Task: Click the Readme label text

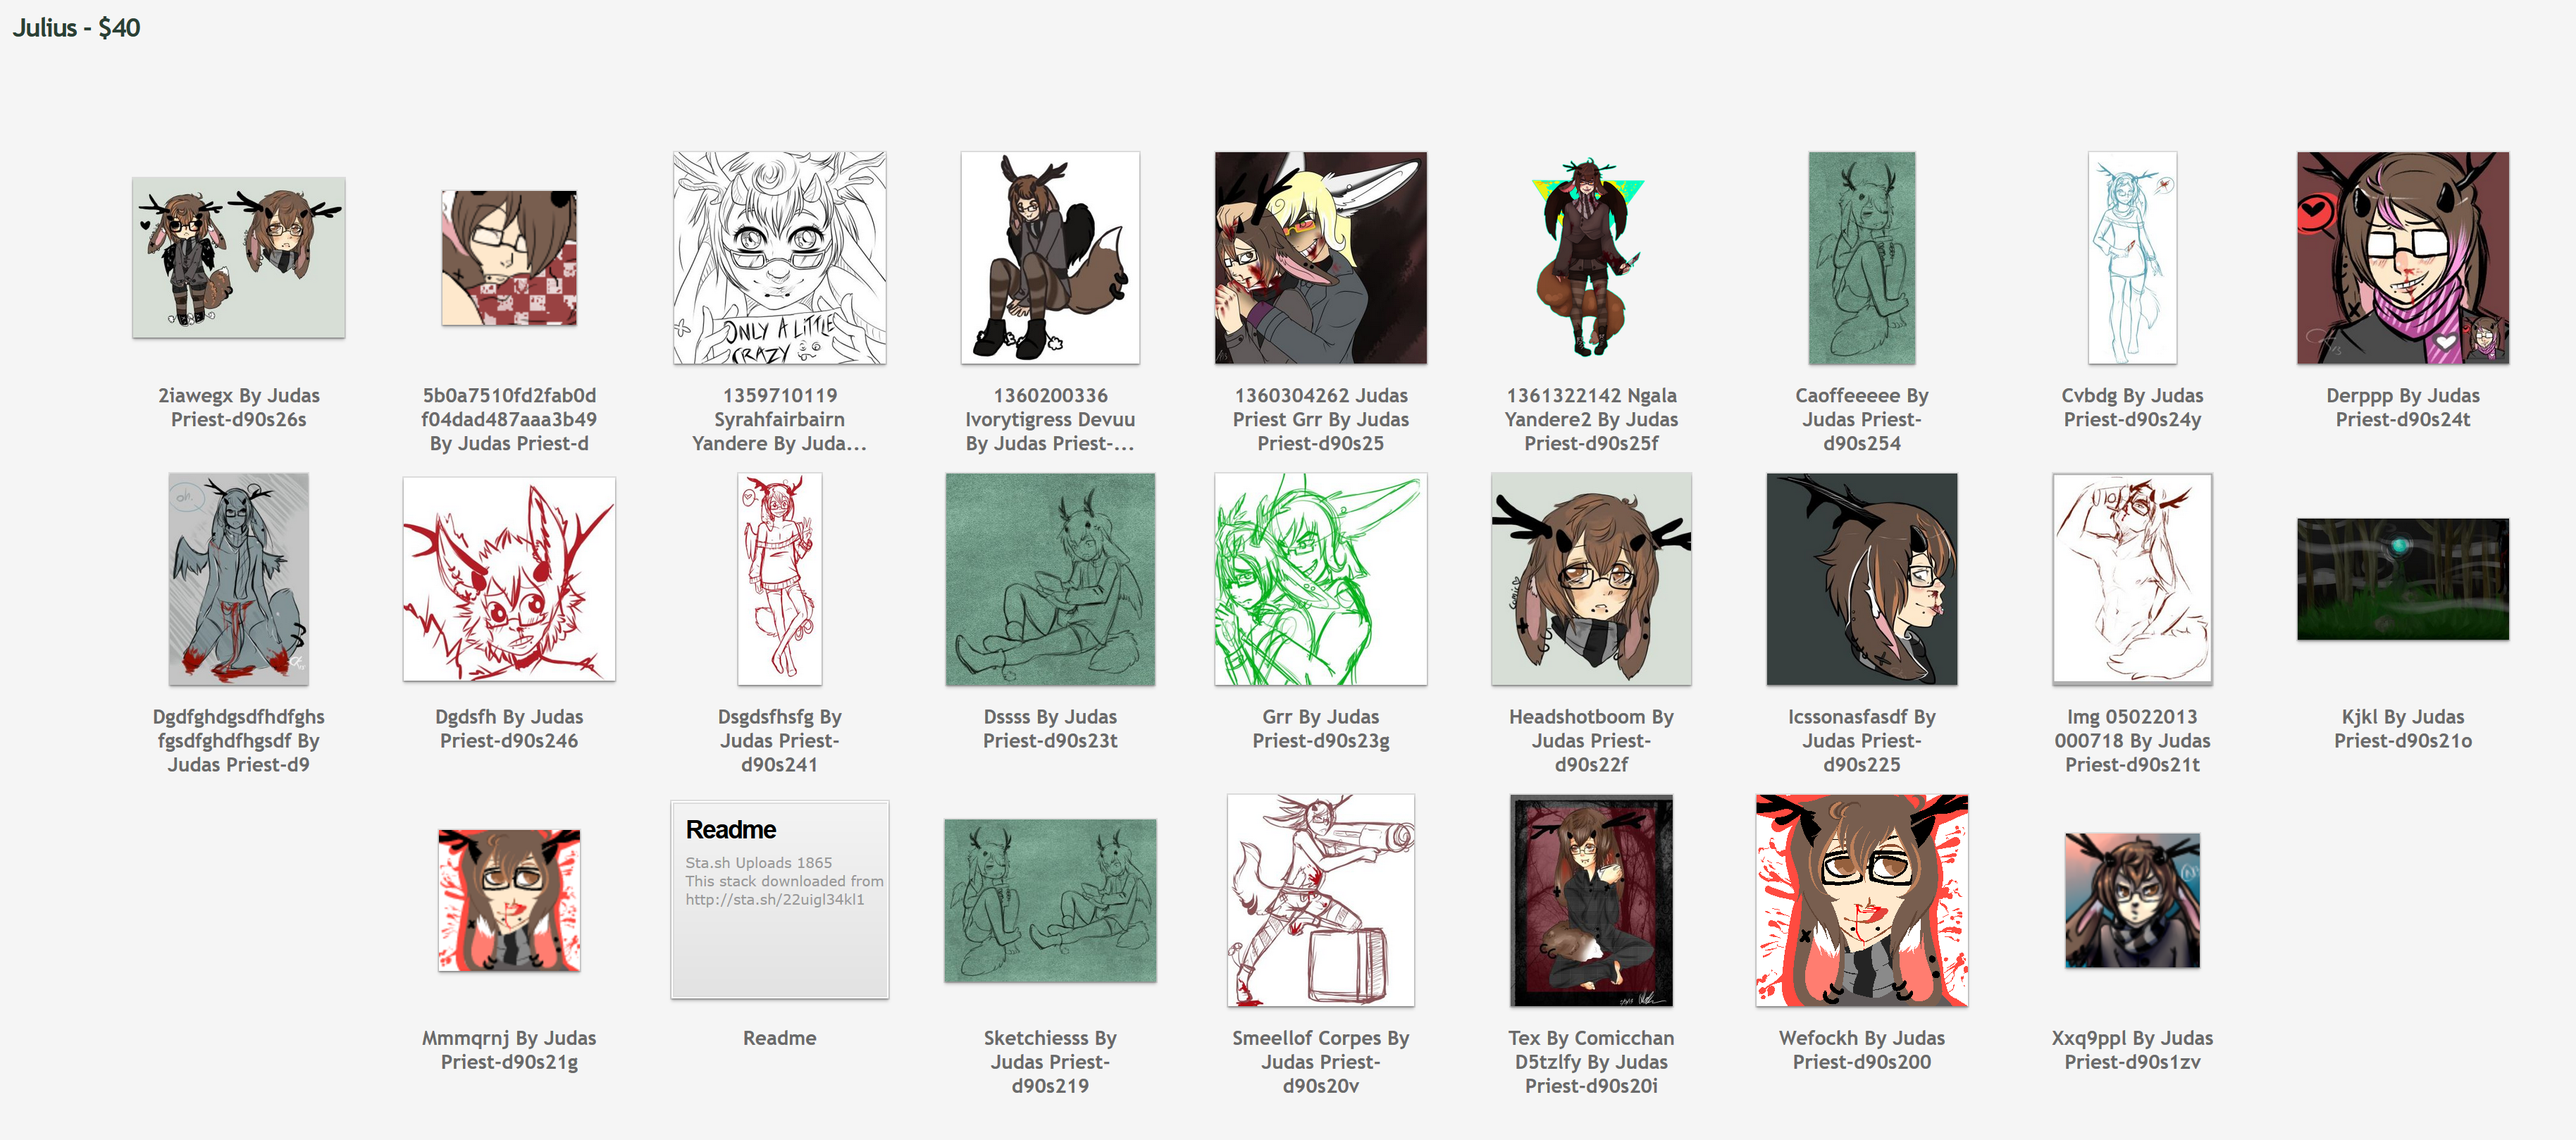Action: coord(779,1038)
